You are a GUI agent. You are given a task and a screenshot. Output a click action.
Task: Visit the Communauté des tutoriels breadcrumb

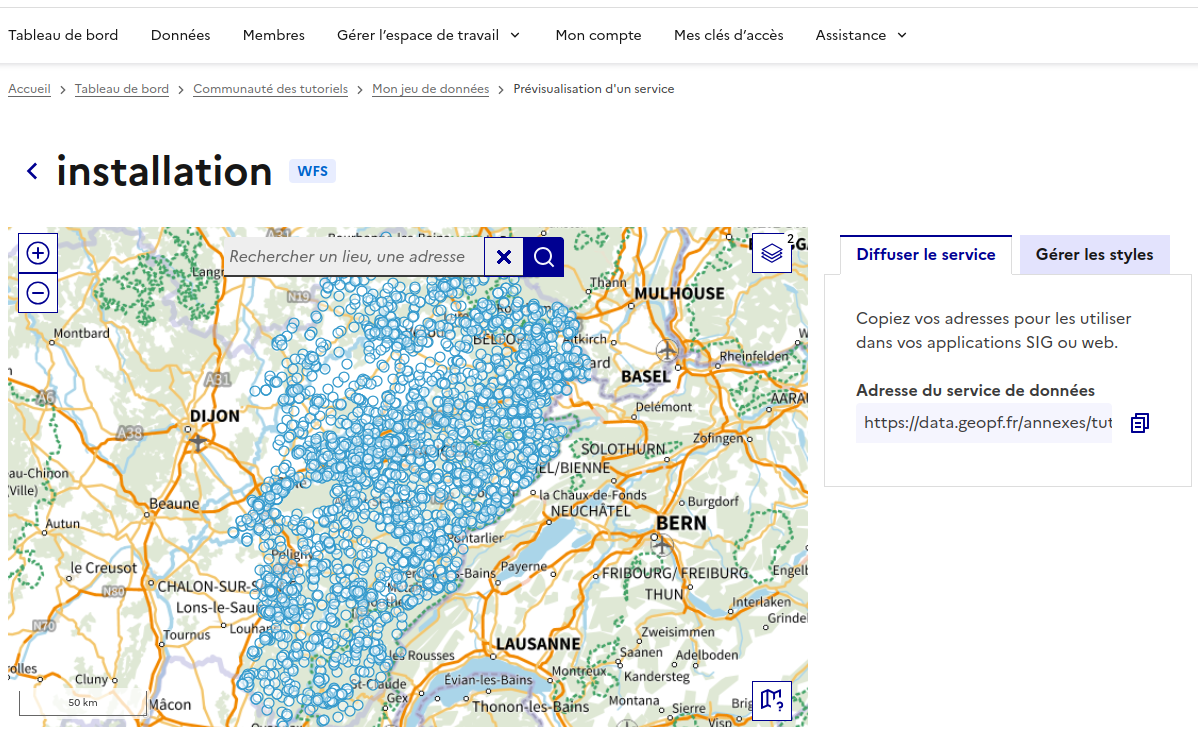(270, 88)
